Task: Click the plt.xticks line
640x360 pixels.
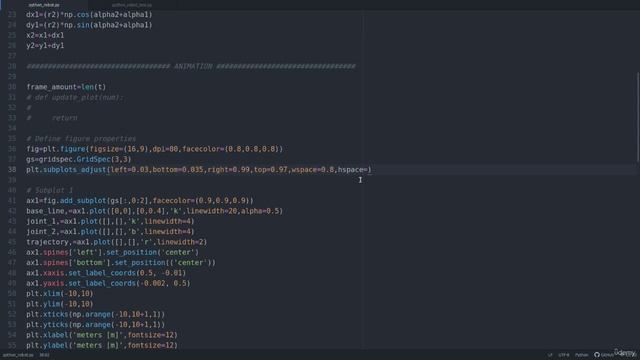Action: click(x=96, y=314)
